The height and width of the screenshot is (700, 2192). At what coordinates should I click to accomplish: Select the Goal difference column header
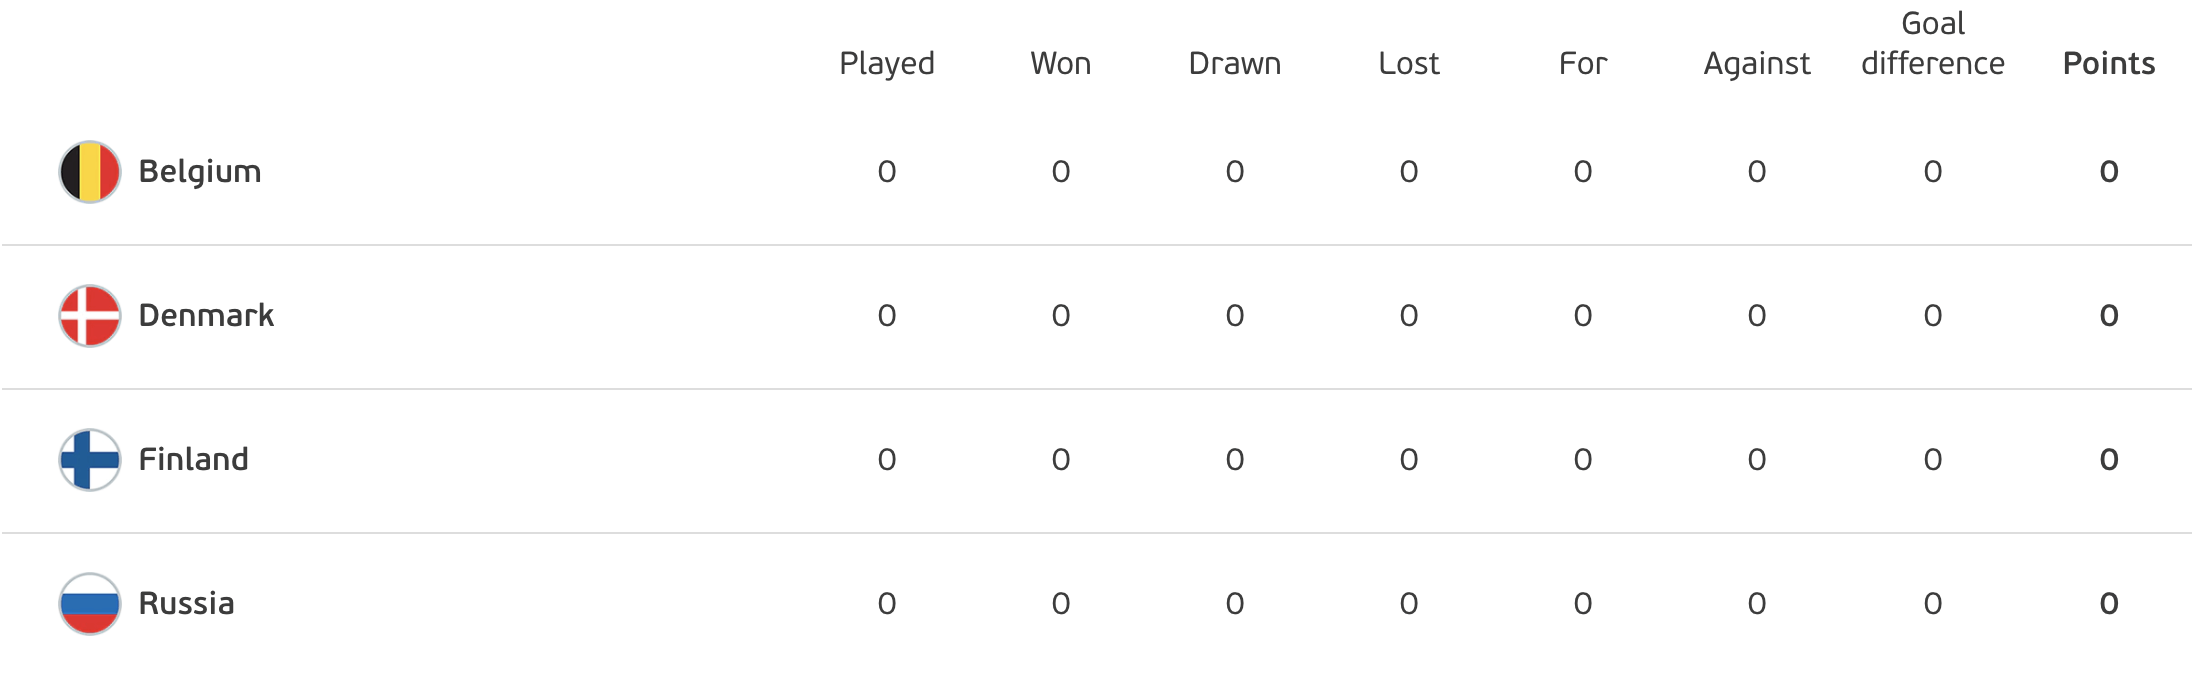1933,44
